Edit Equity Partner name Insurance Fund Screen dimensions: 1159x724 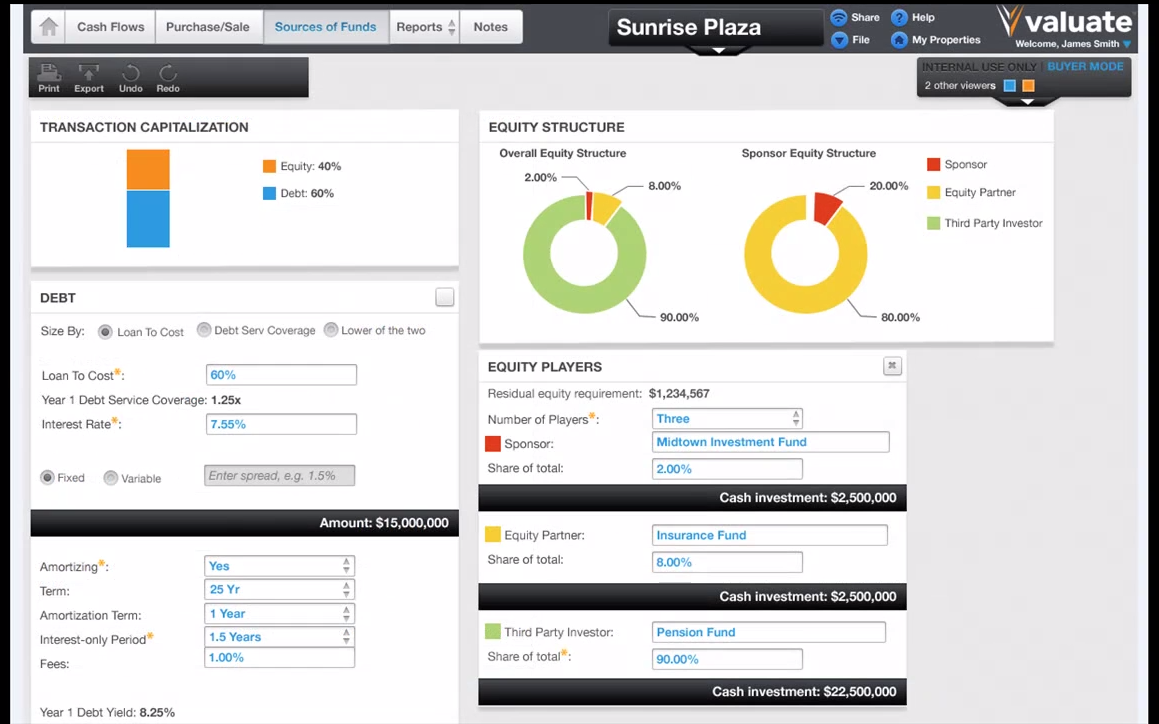769,535
